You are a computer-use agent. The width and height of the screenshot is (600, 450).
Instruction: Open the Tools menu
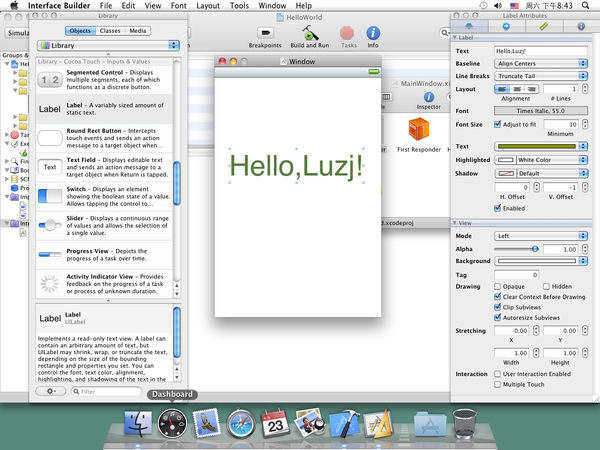point(240,5)
